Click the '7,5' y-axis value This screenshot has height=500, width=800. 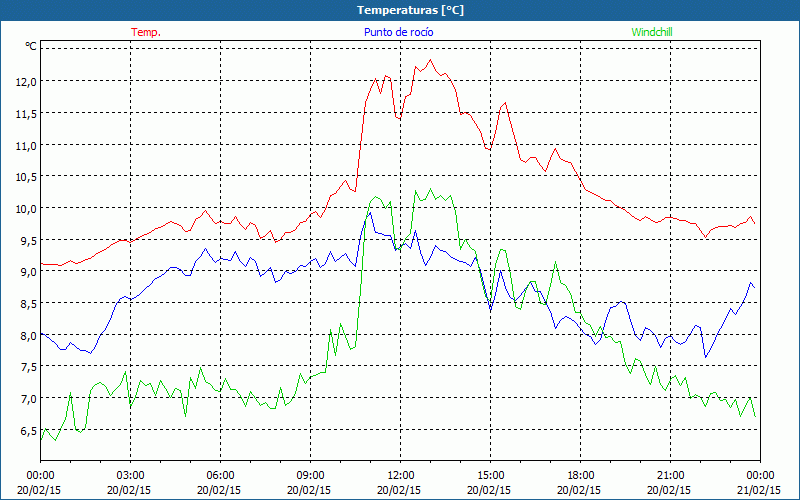[28, 367]
